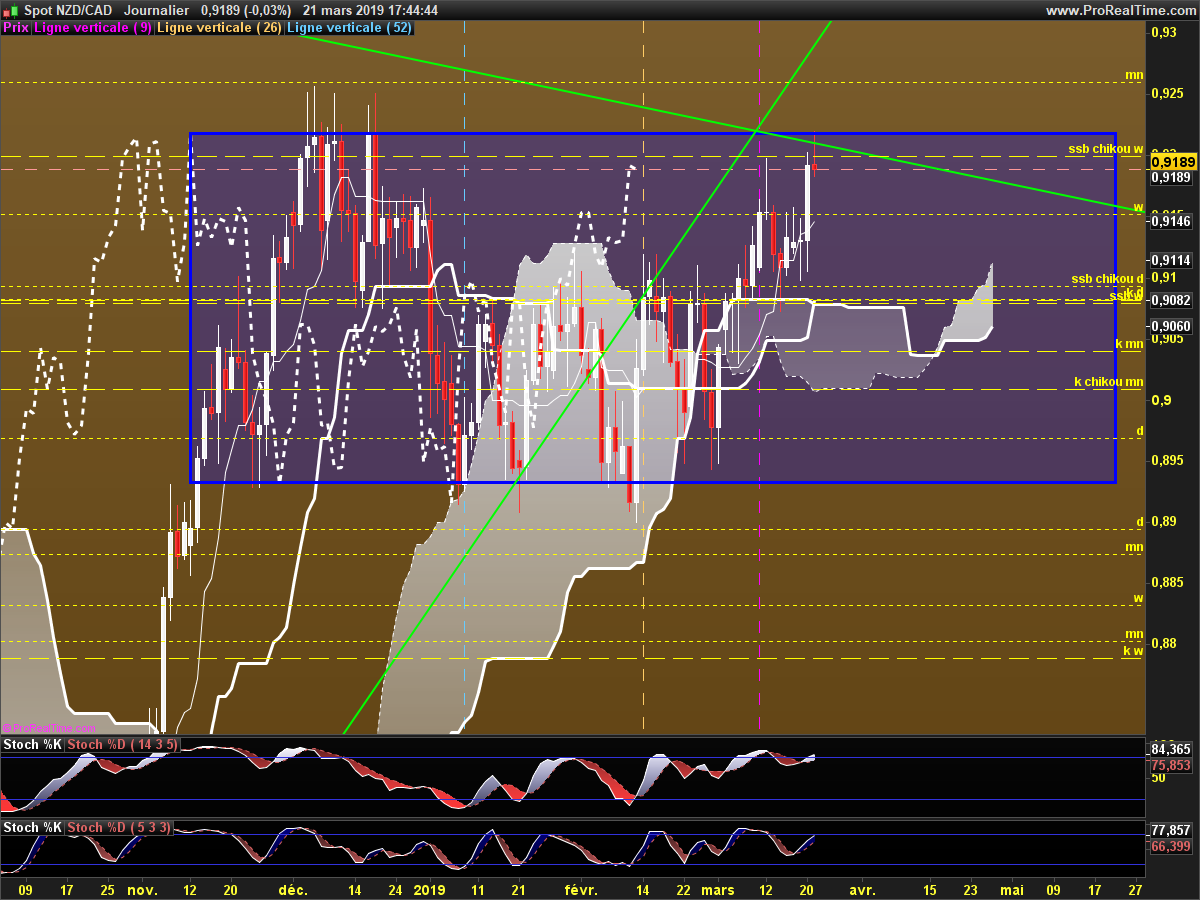Click the Stoch %D ( 14 3 5 ) label
This screenshot has width=1200, height=900.
[x=123, y=745]
